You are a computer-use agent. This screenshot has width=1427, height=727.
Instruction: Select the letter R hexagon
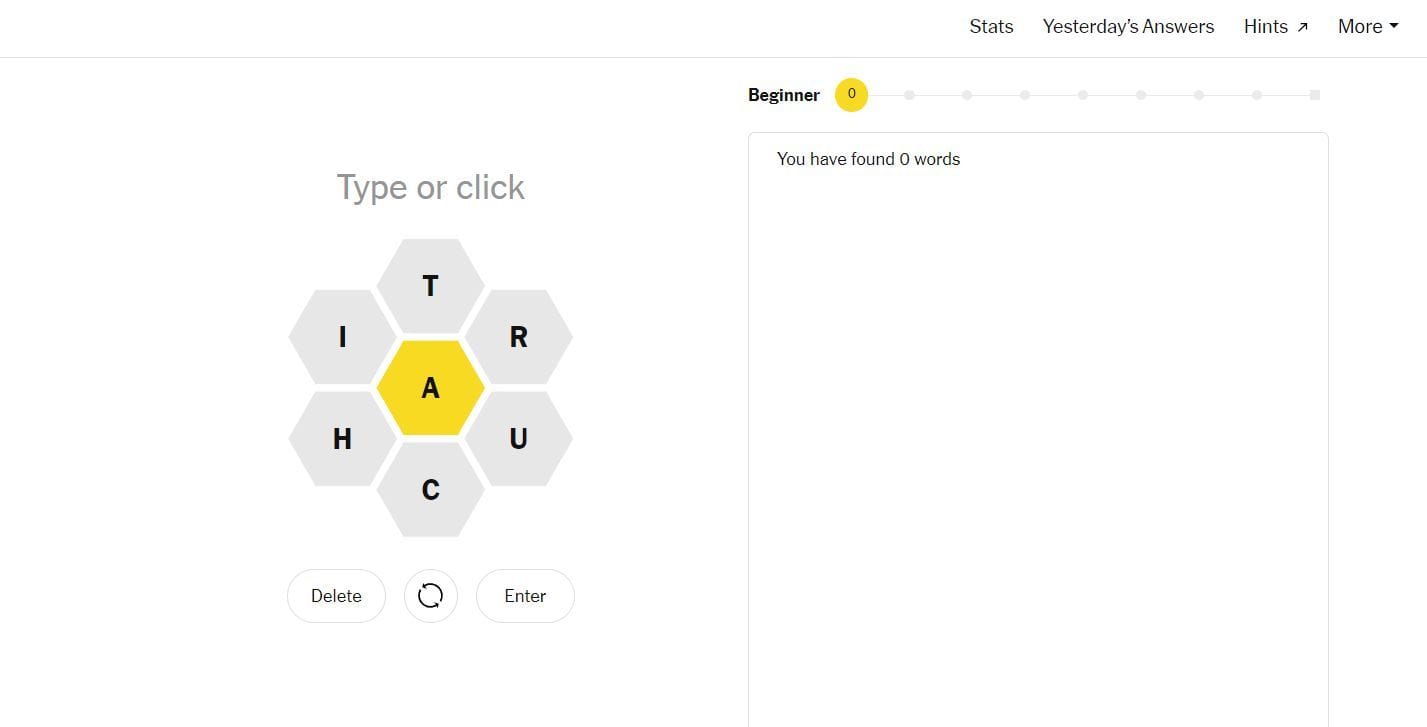click(x=518, y=337)
